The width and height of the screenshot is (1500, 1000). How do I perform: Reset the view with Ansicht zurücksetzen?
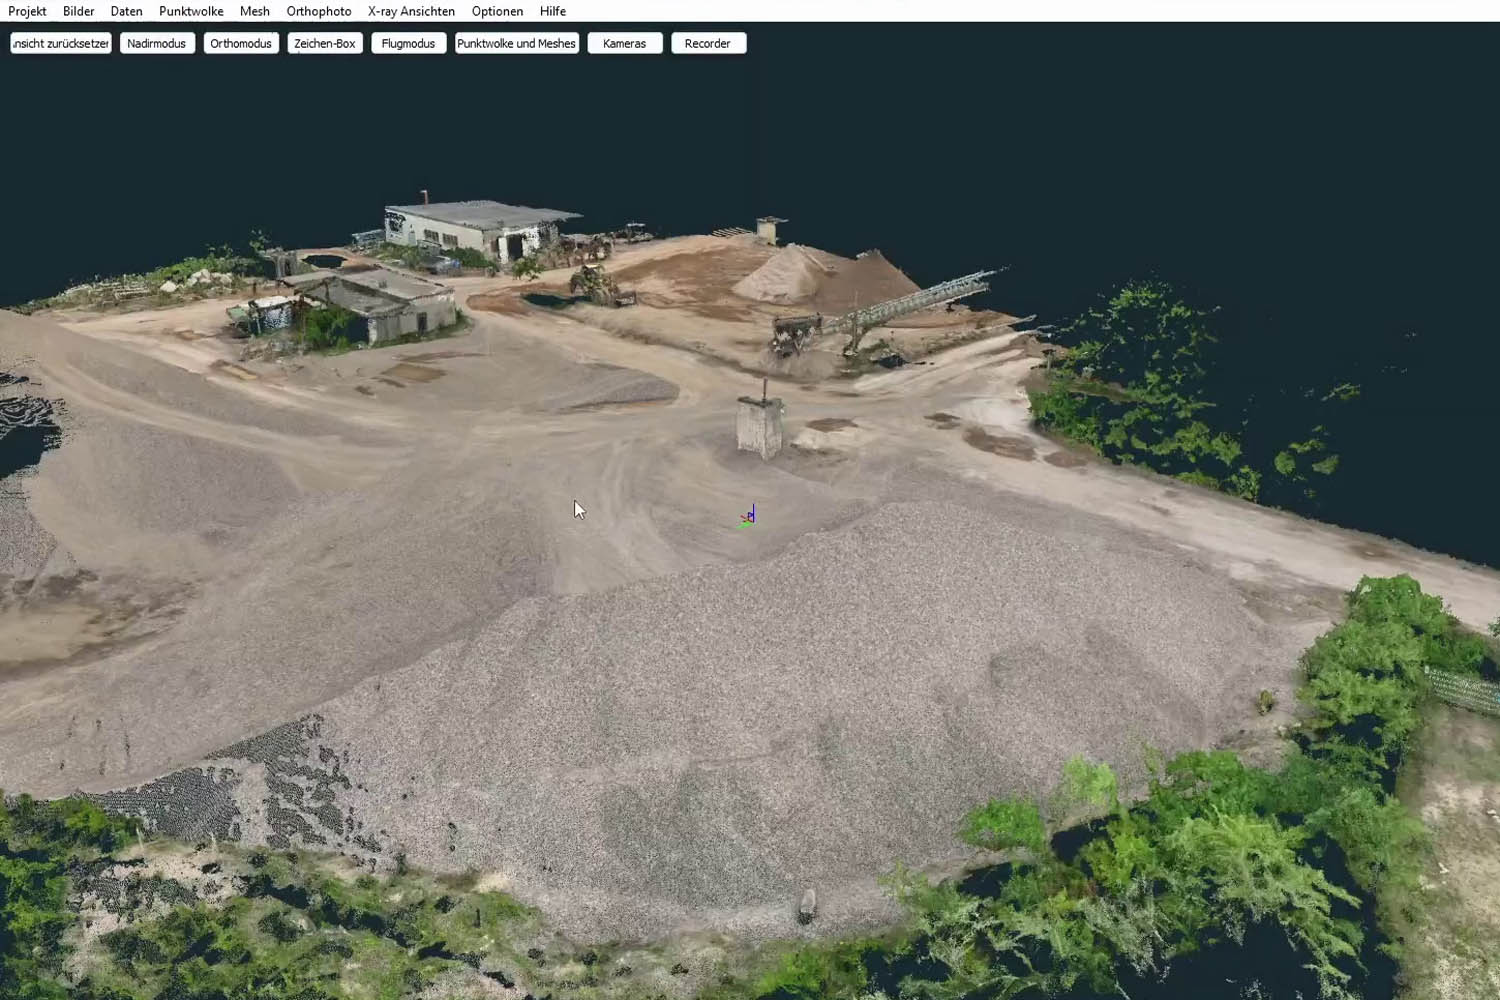tap(61, 43)
